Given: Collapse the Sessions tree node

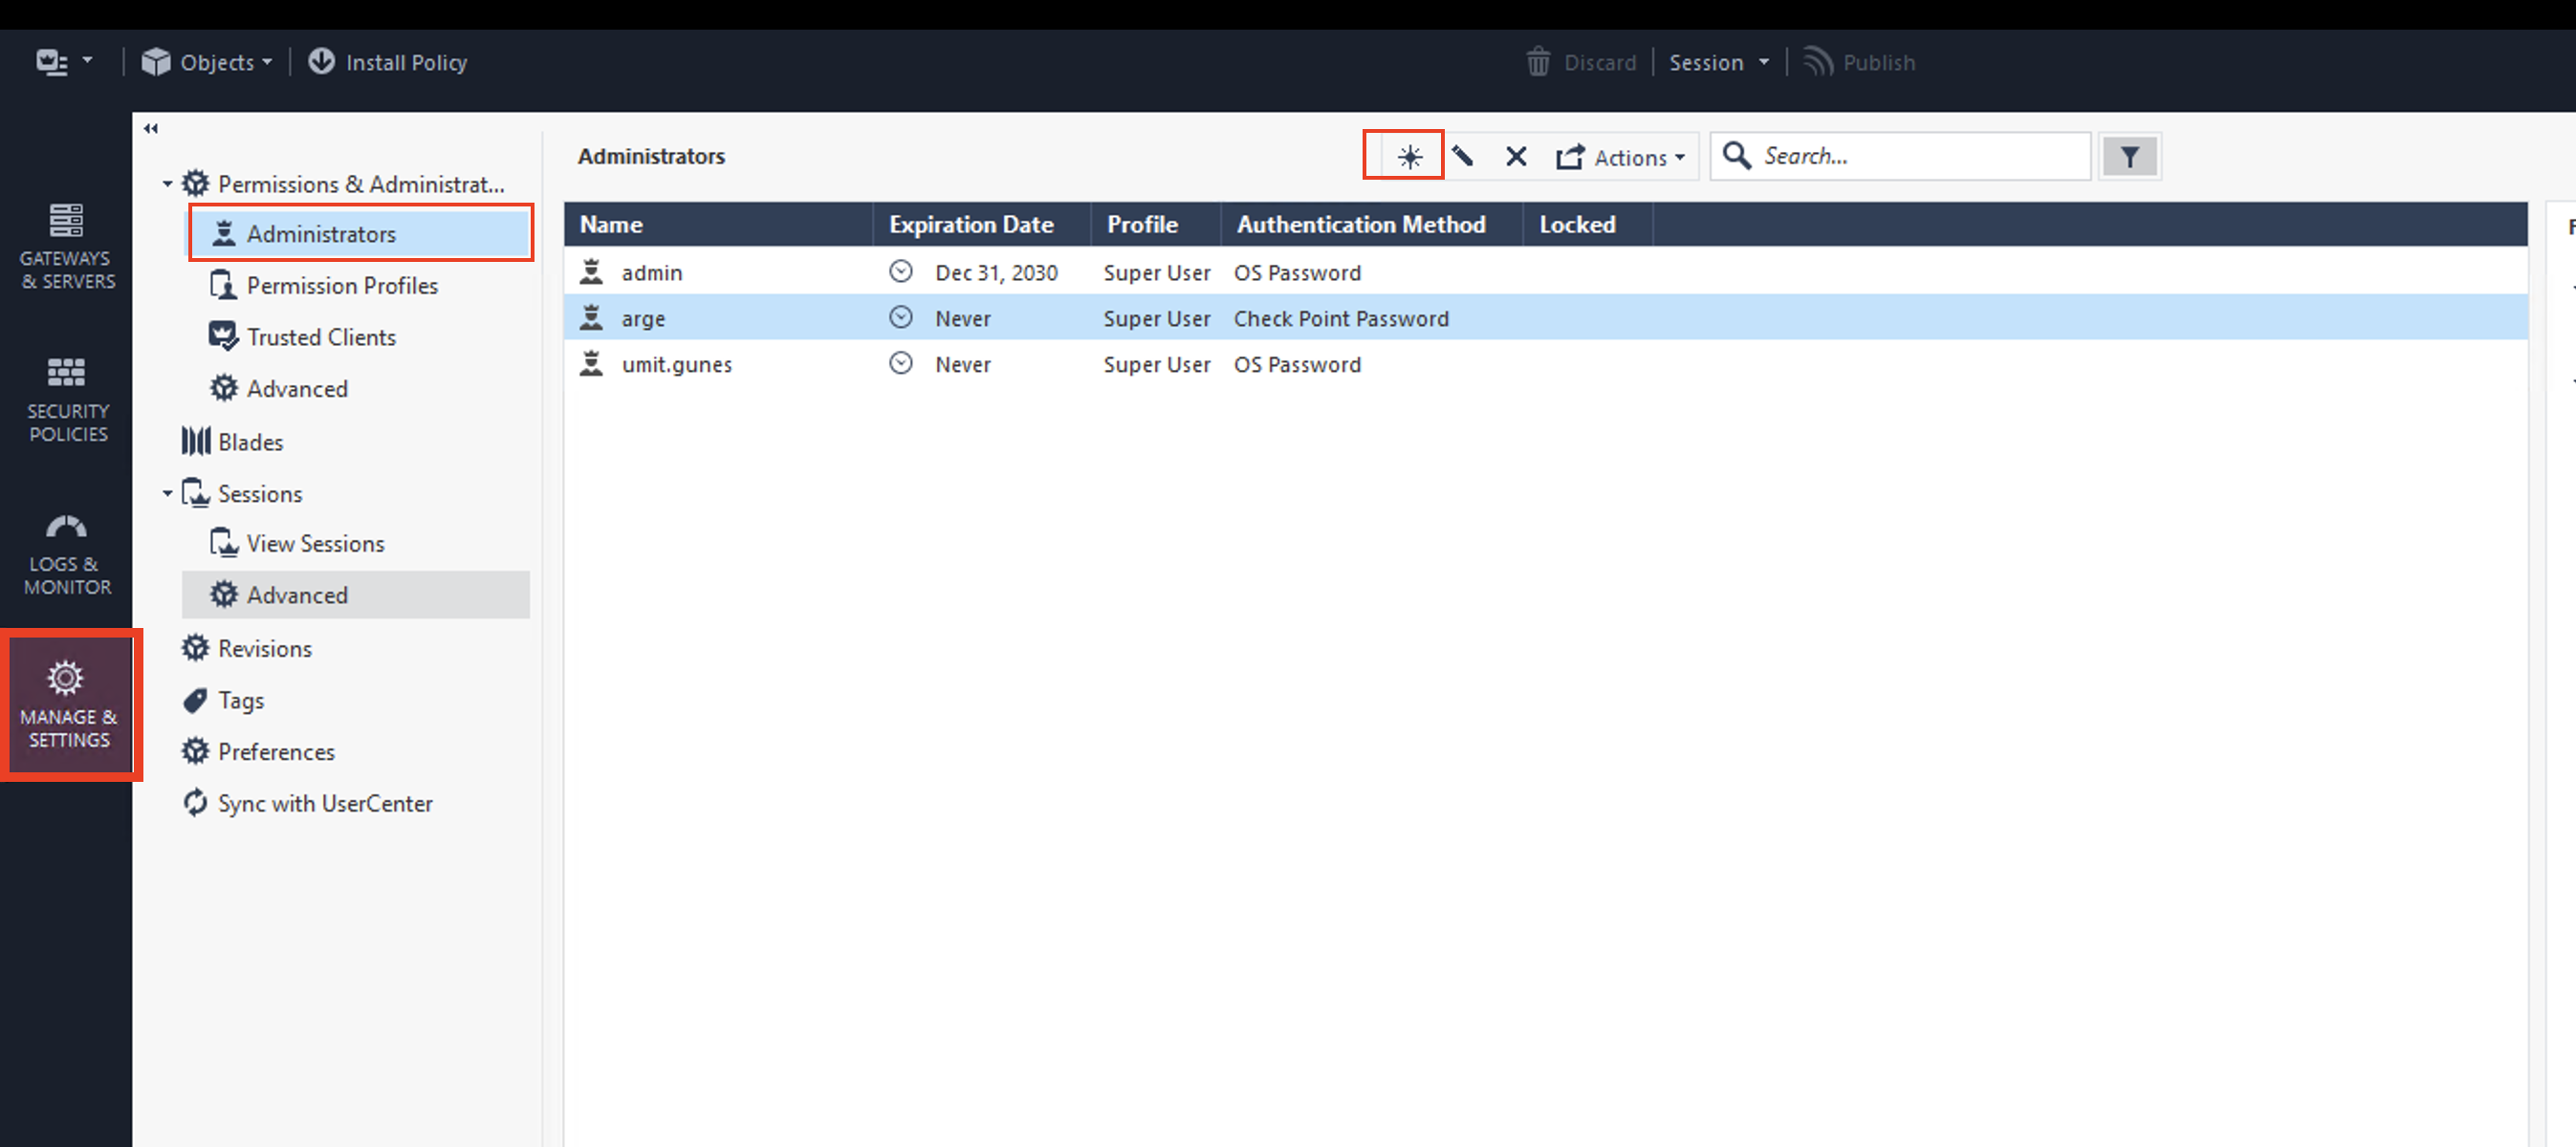Looking at the screenshot, I should 167,494.
